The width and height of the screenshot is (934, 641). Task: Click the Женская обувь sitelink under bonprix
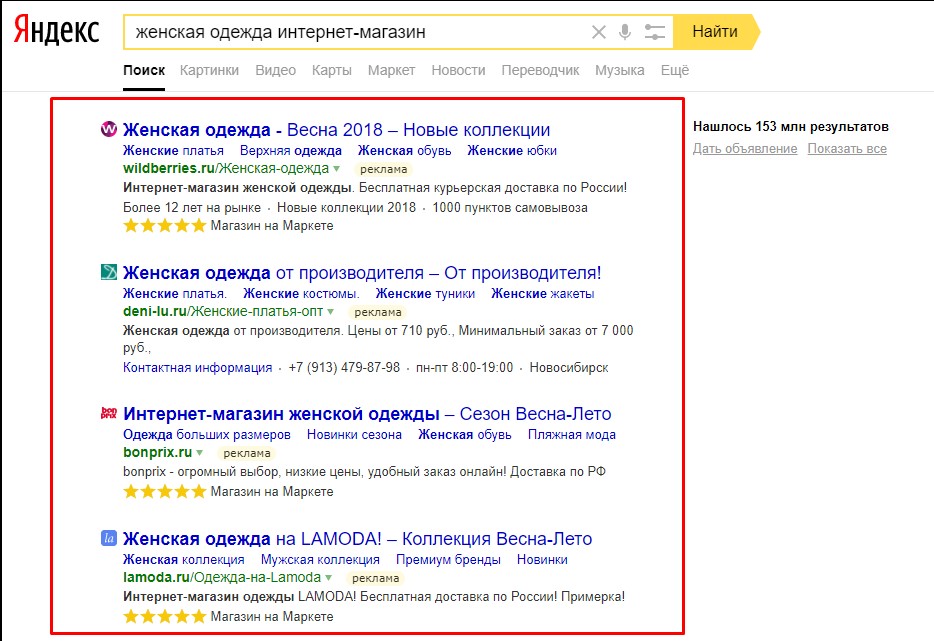point(465,435)
